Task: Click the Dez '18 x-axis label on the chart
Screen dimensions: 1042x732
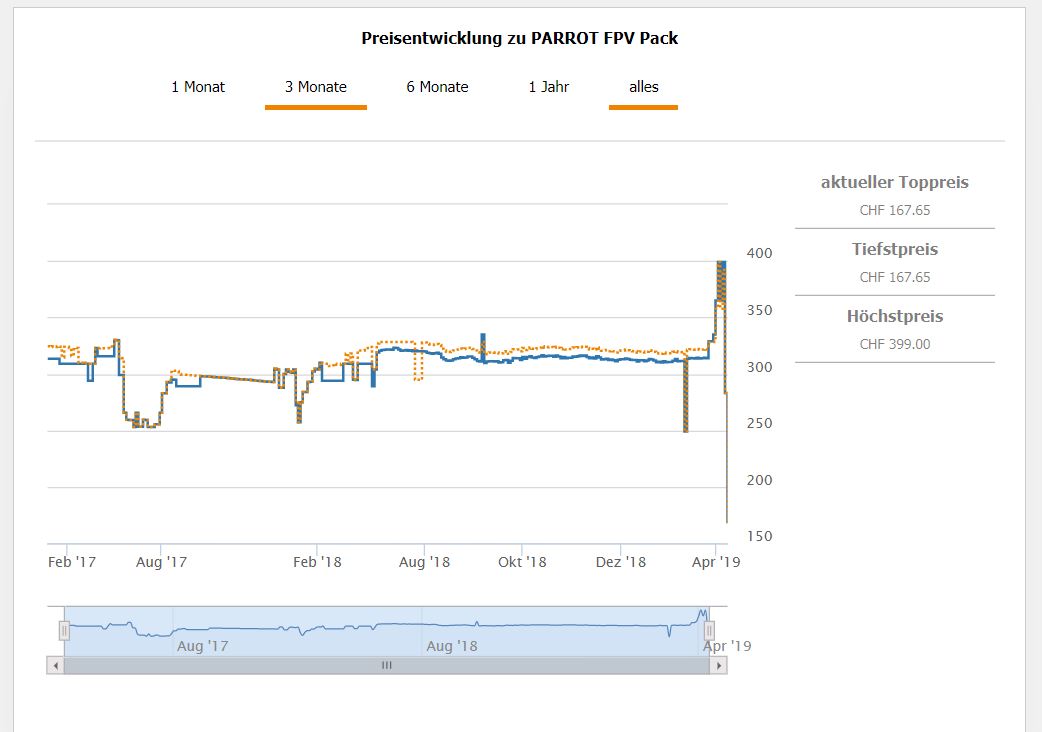Action: (620, 562)
